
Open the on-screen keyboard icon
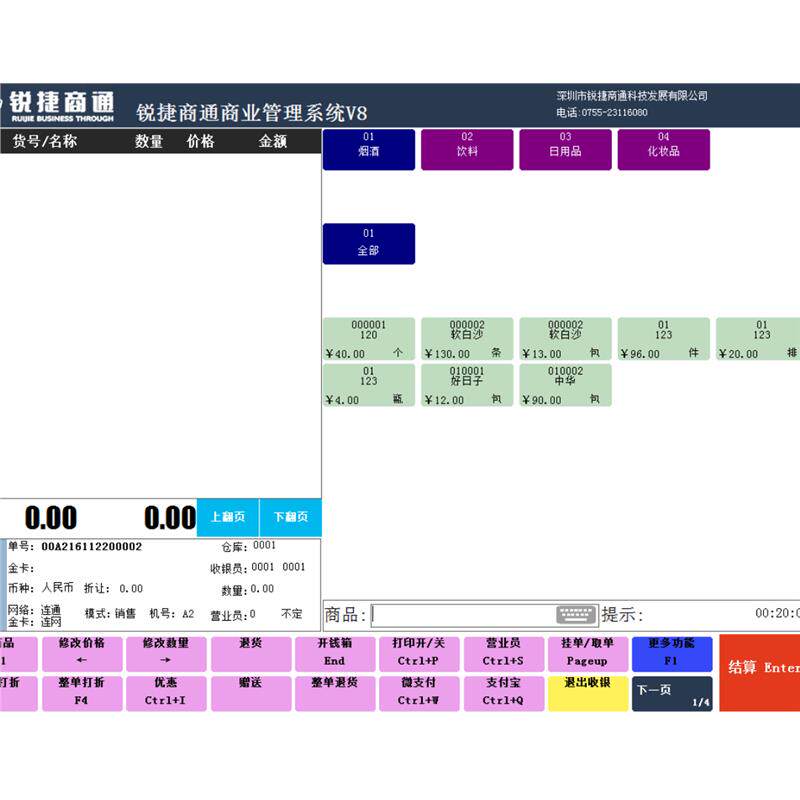576,614
